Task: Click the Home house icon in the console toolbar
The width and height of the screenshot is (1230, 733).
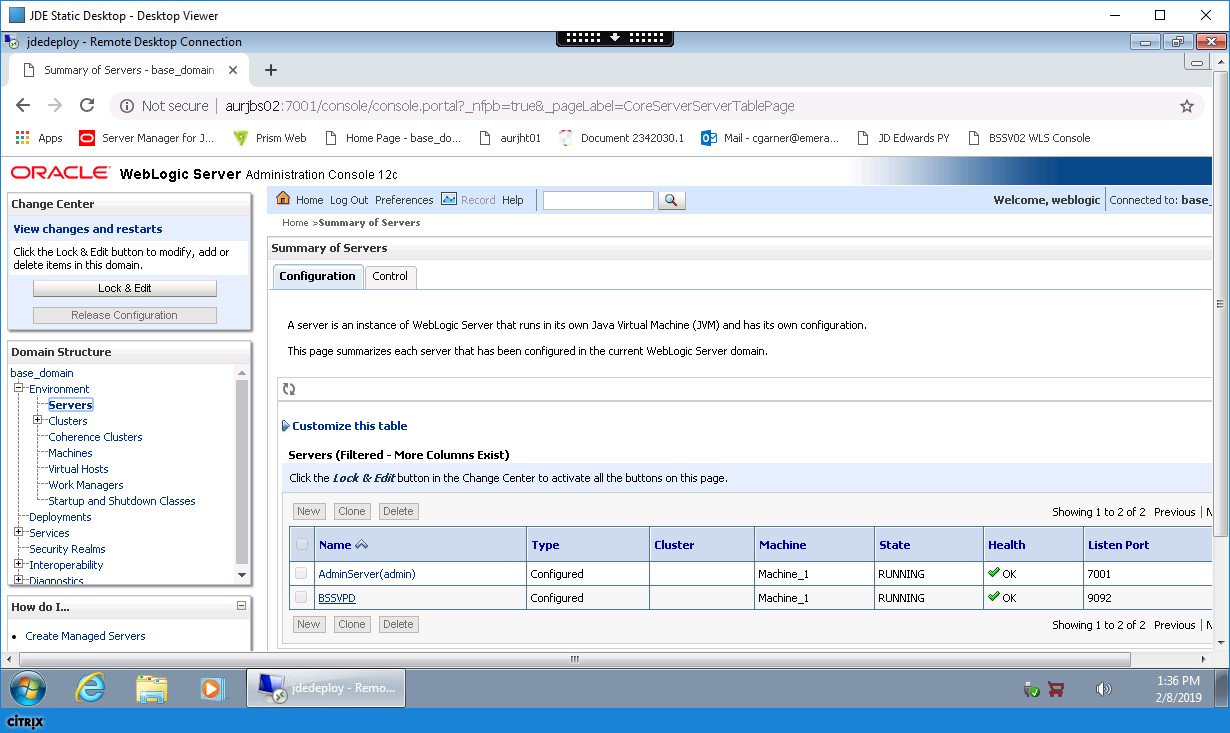Action: point(283,199)
